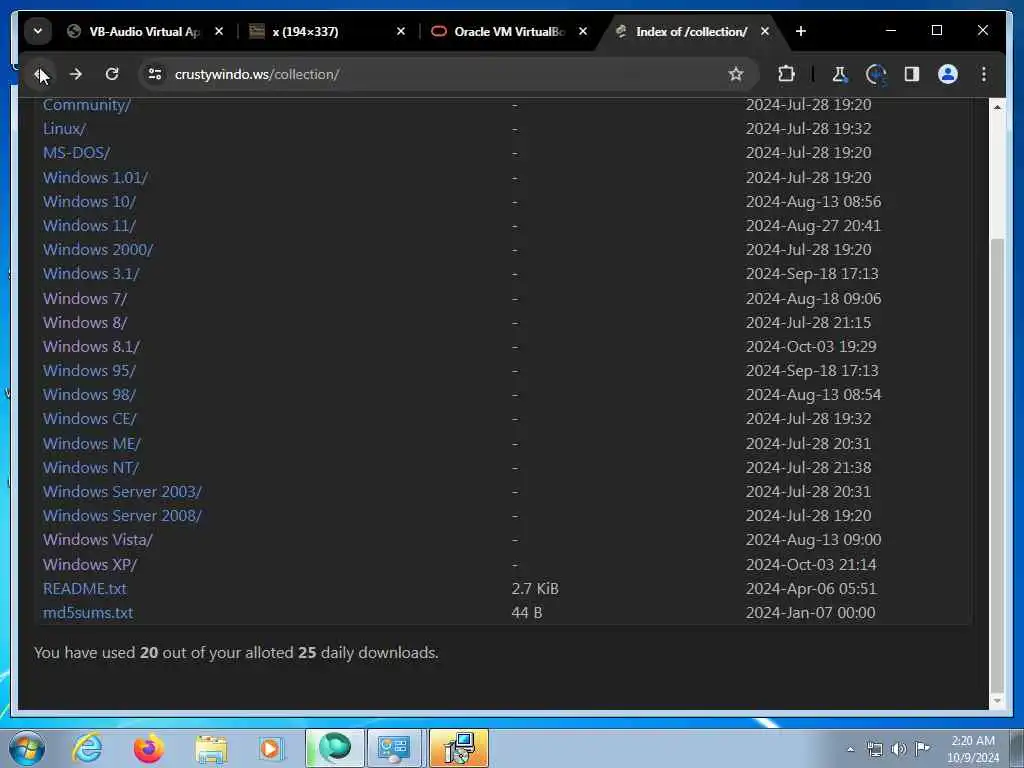This screenshot has width=1024, height=768.
Task: Open the Windows CE/ link
Action: coord(89,419)
